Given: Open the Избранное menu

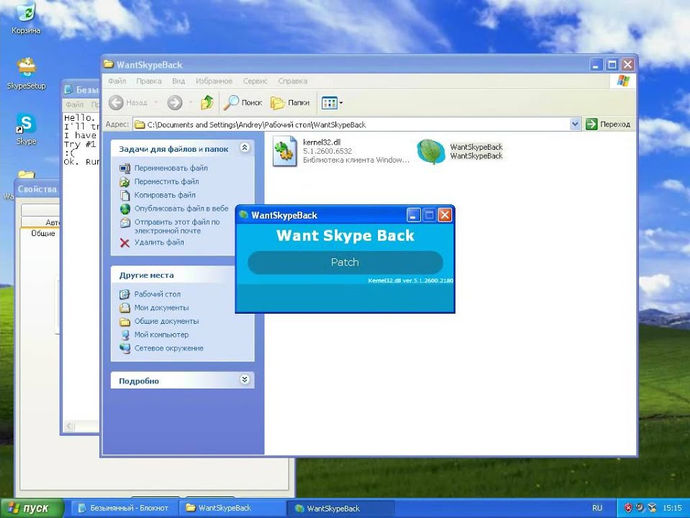Looking at the screenshot, I should tap(214, 81).
